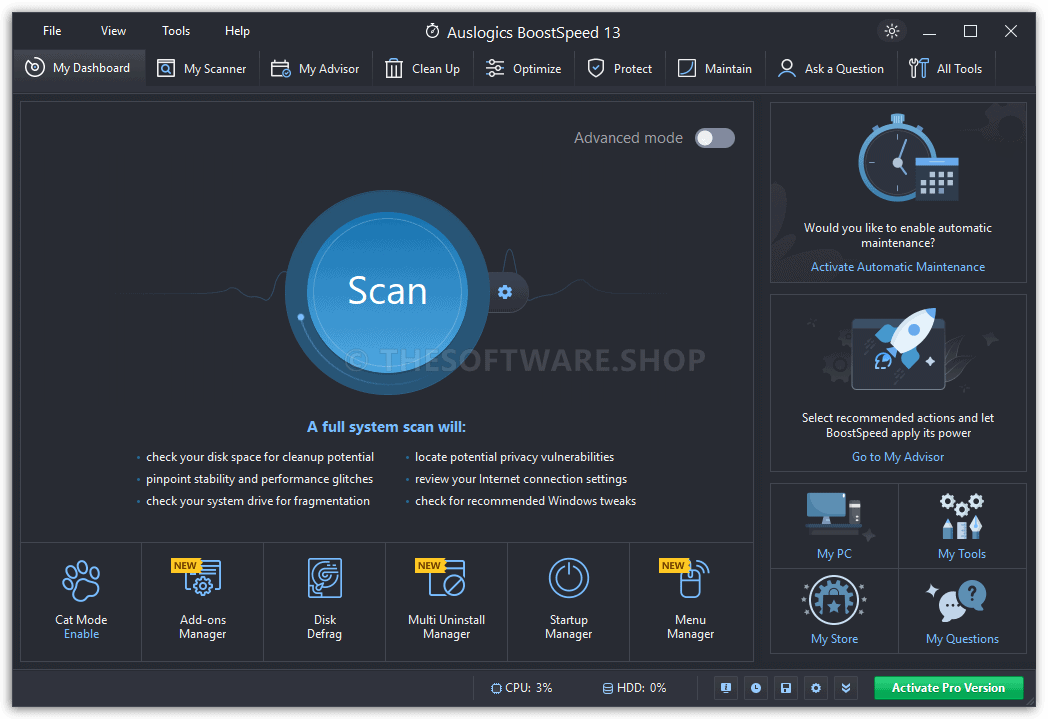Screen dimensions: 1048x719
Task: Click the Go to My Advisor link
Action: pos(898,457)
